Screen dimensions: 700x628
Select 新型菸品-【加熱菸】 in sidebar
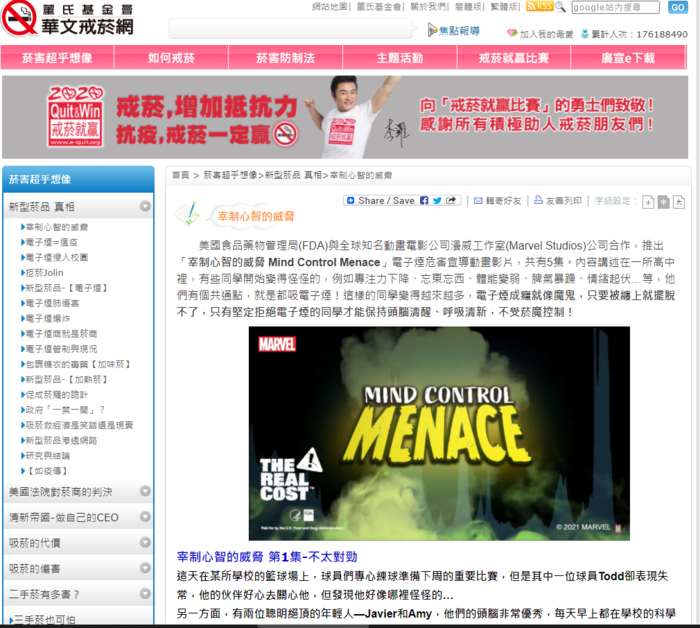(x=67, y=379)
